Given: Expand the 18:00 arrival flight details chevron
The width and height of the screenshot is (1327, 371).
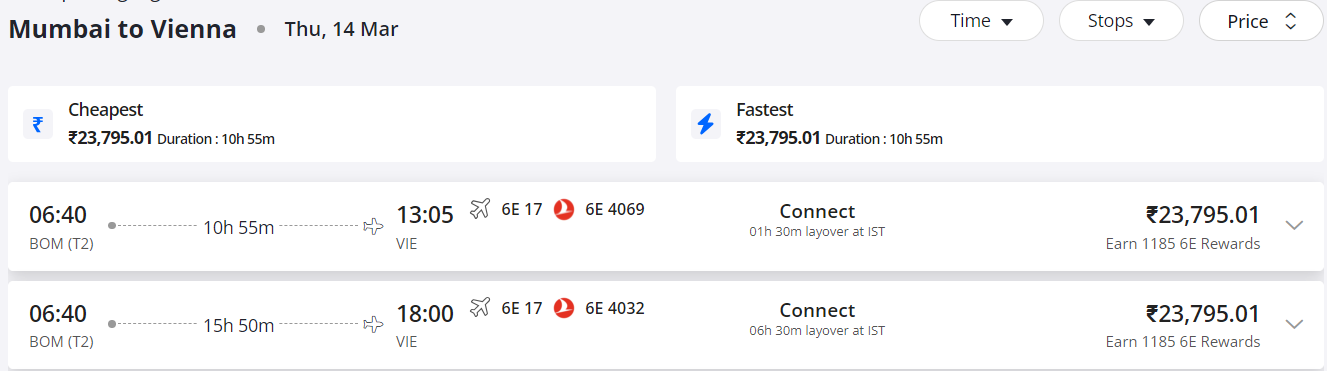Looking at the screenshot, I should pos(1294,324).
